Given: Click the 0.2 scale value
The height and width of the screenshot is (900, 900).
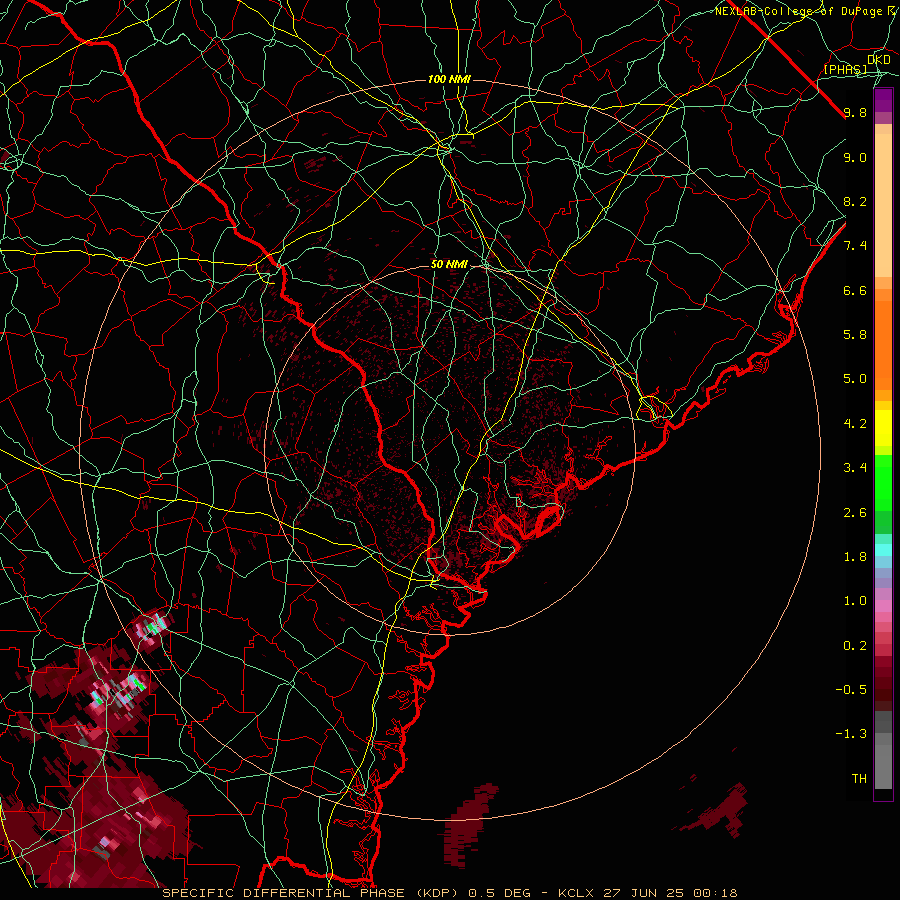Looking at the screenshot, I should [855, 646].
